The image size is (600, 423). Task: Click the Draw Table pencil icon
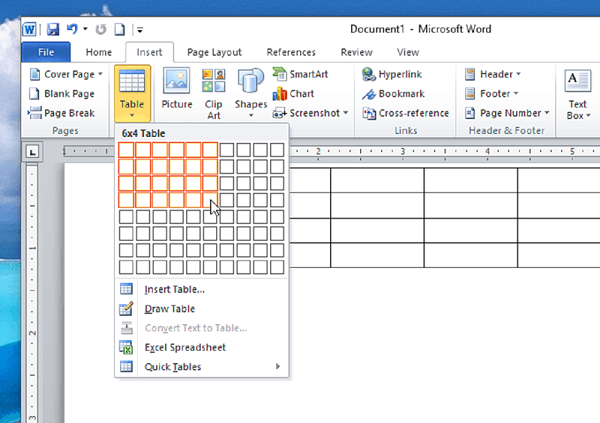click(x=126, y=309)
